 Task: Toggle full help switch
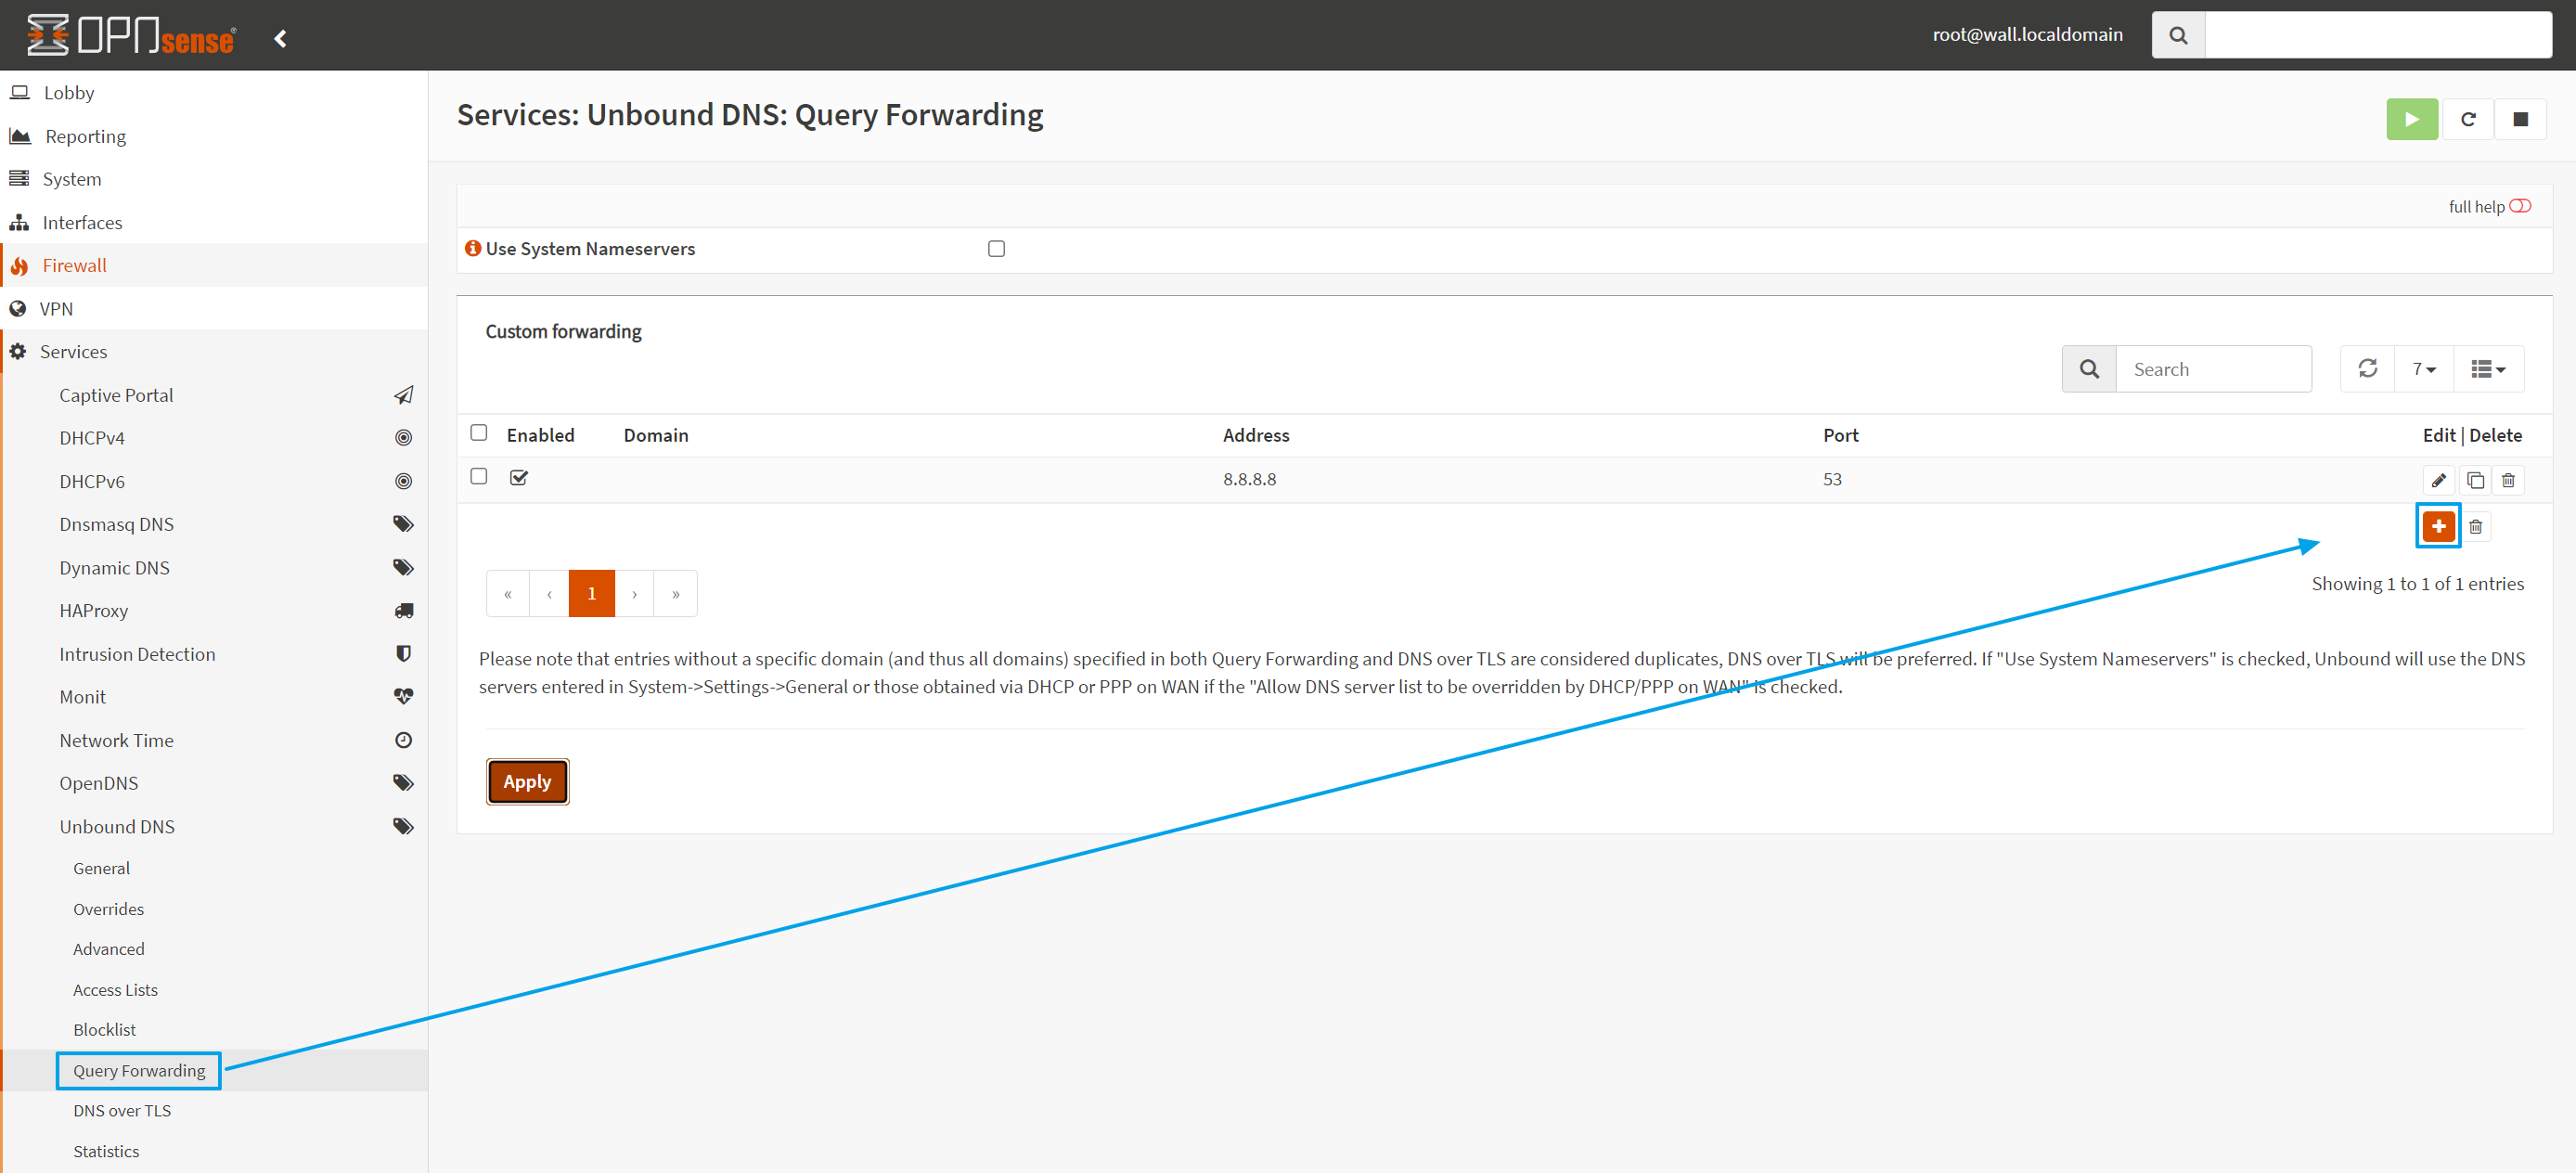(2519, 206)
